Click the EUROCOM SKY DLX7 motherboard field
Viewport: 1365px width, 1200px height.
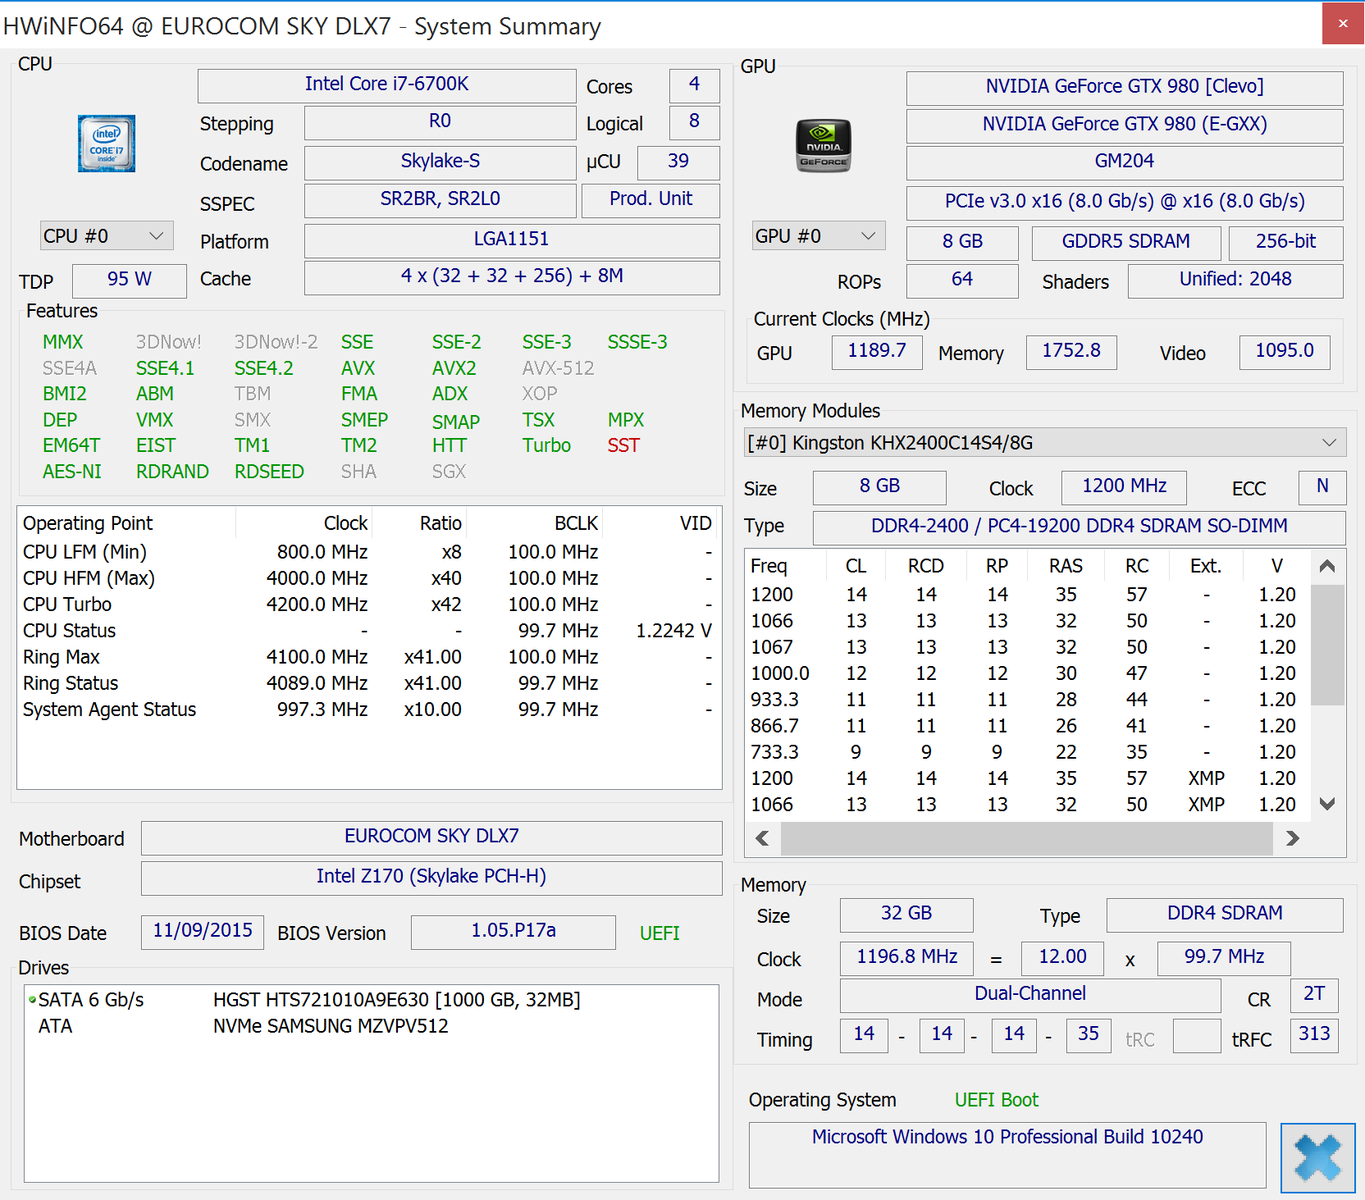click(431, 837)
